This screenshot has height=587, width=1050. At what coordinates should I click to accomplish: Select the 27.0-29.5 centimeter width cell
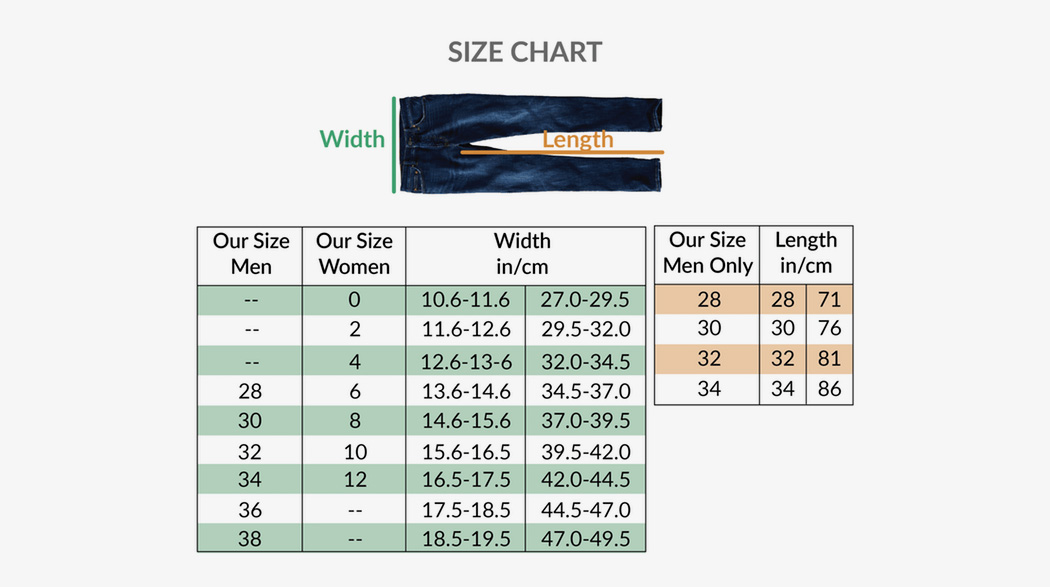pos(586,300)
